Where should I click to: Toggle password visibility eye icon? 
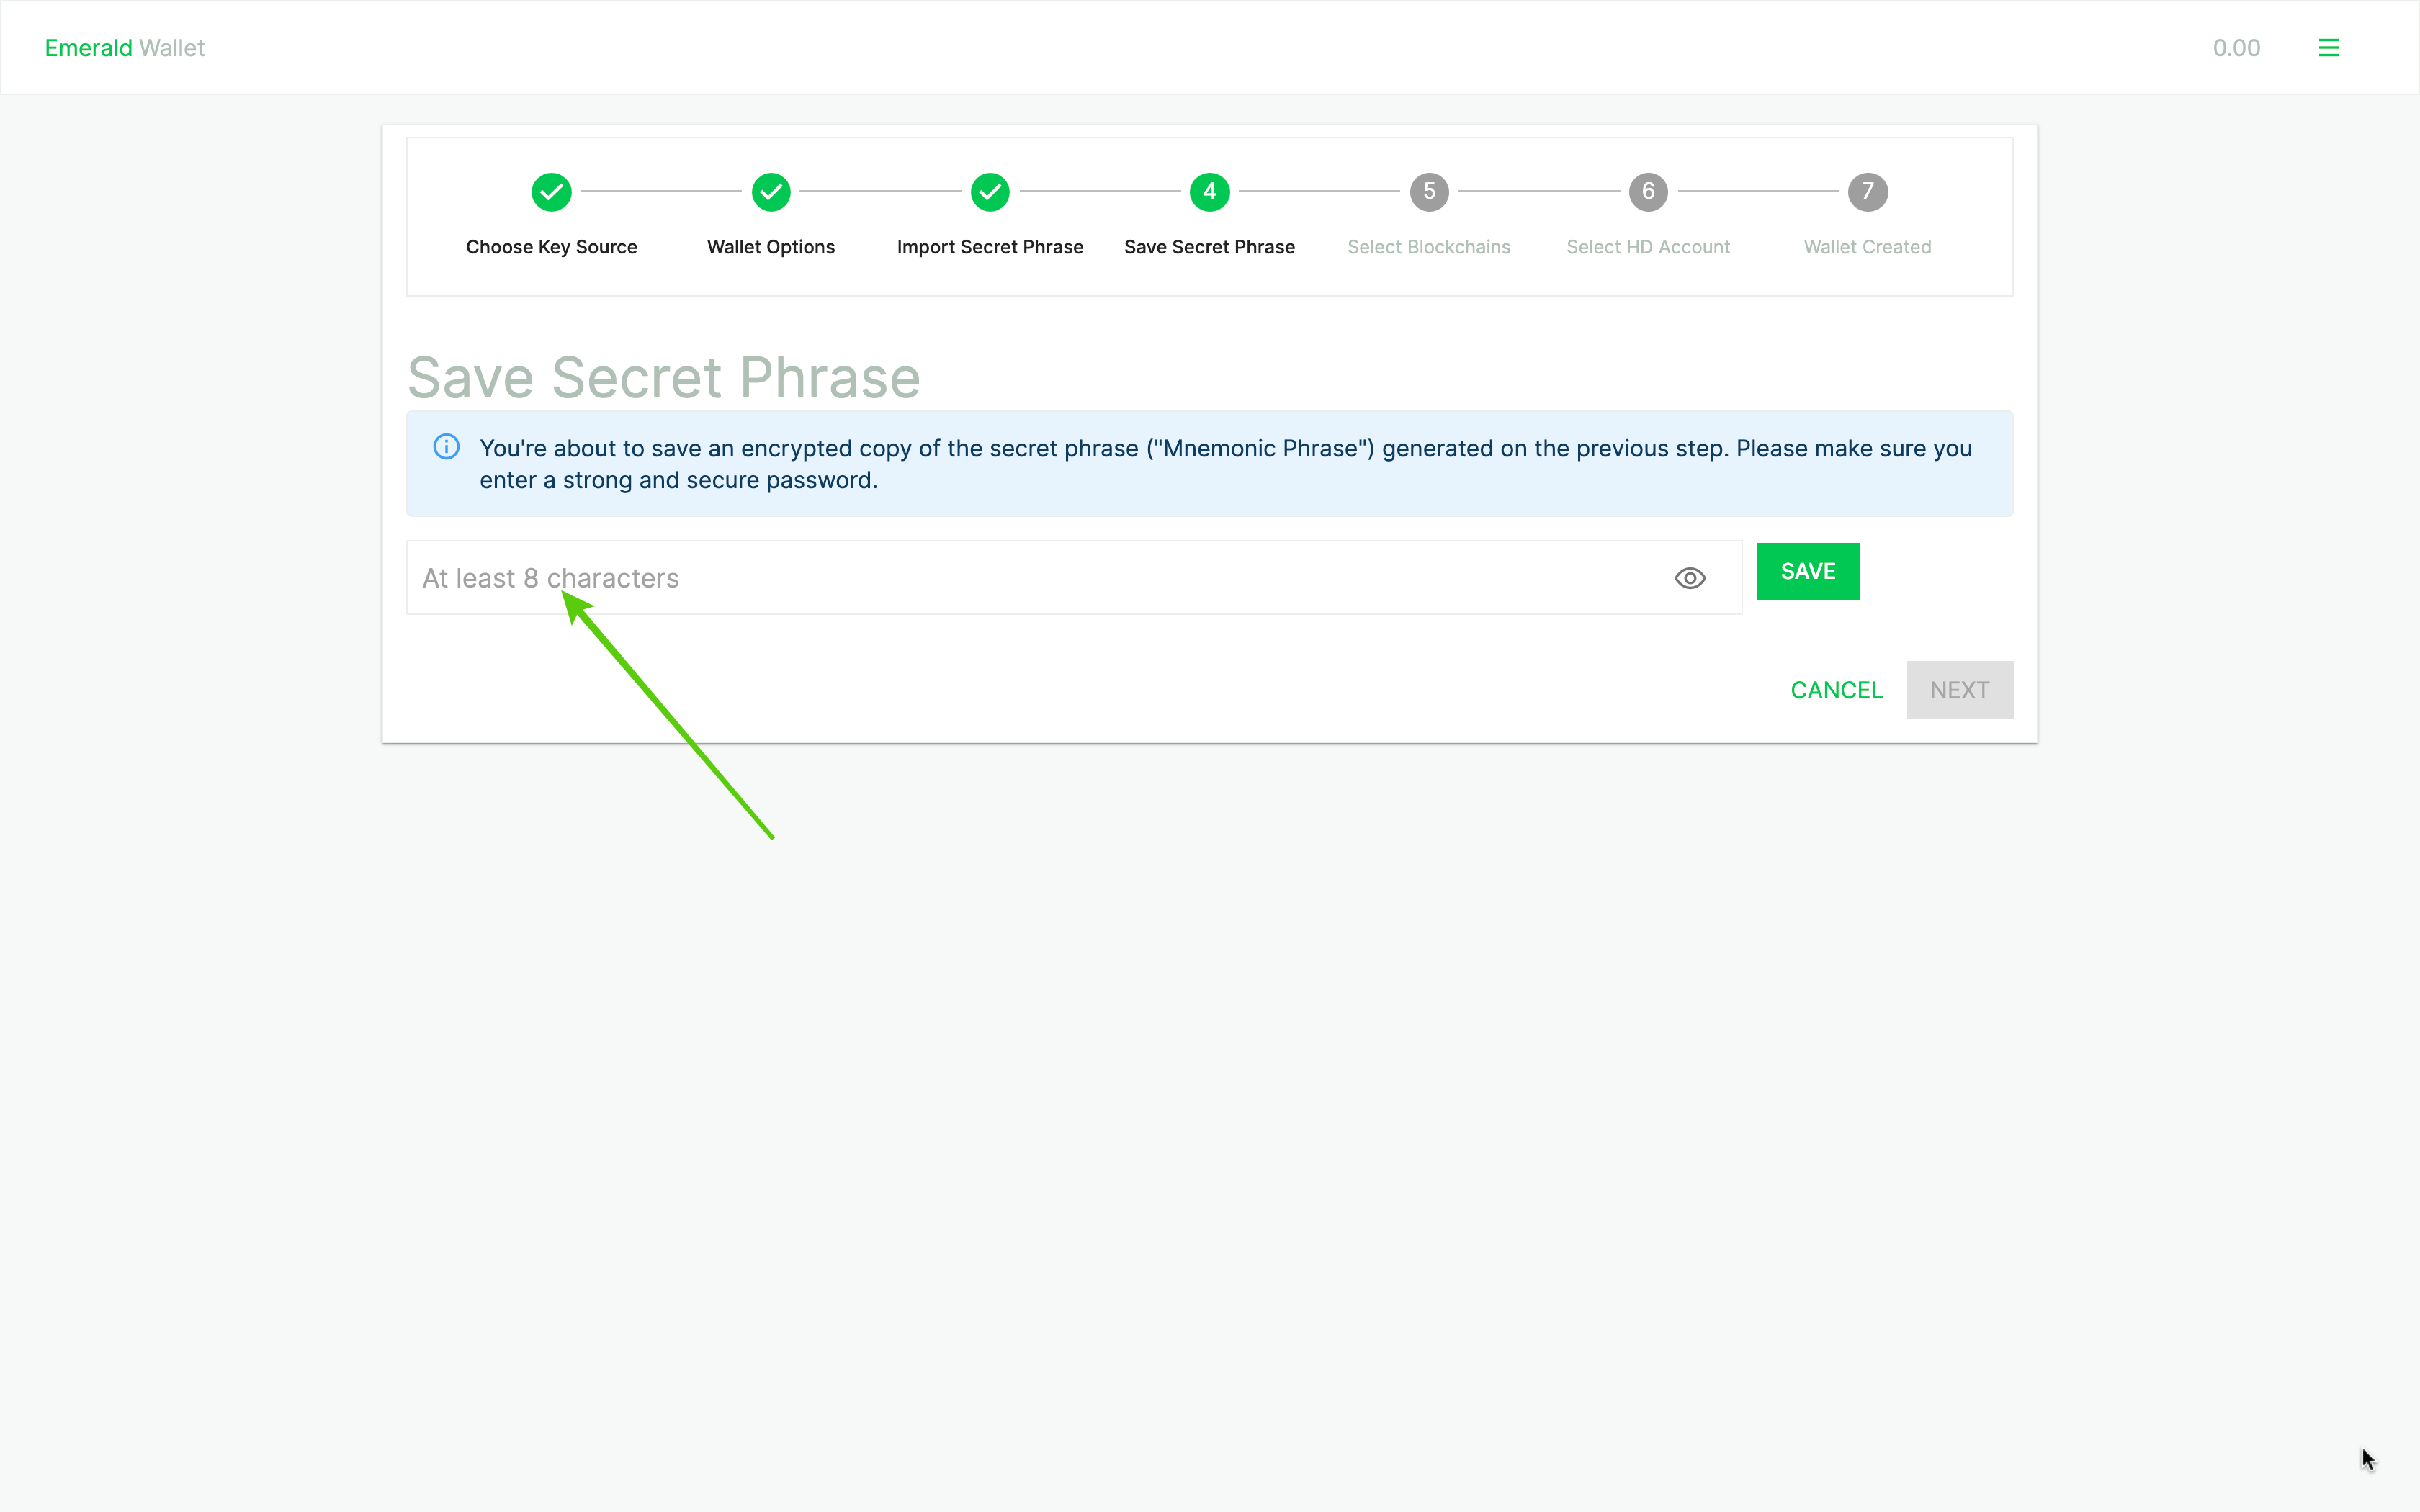point(1690,578)
